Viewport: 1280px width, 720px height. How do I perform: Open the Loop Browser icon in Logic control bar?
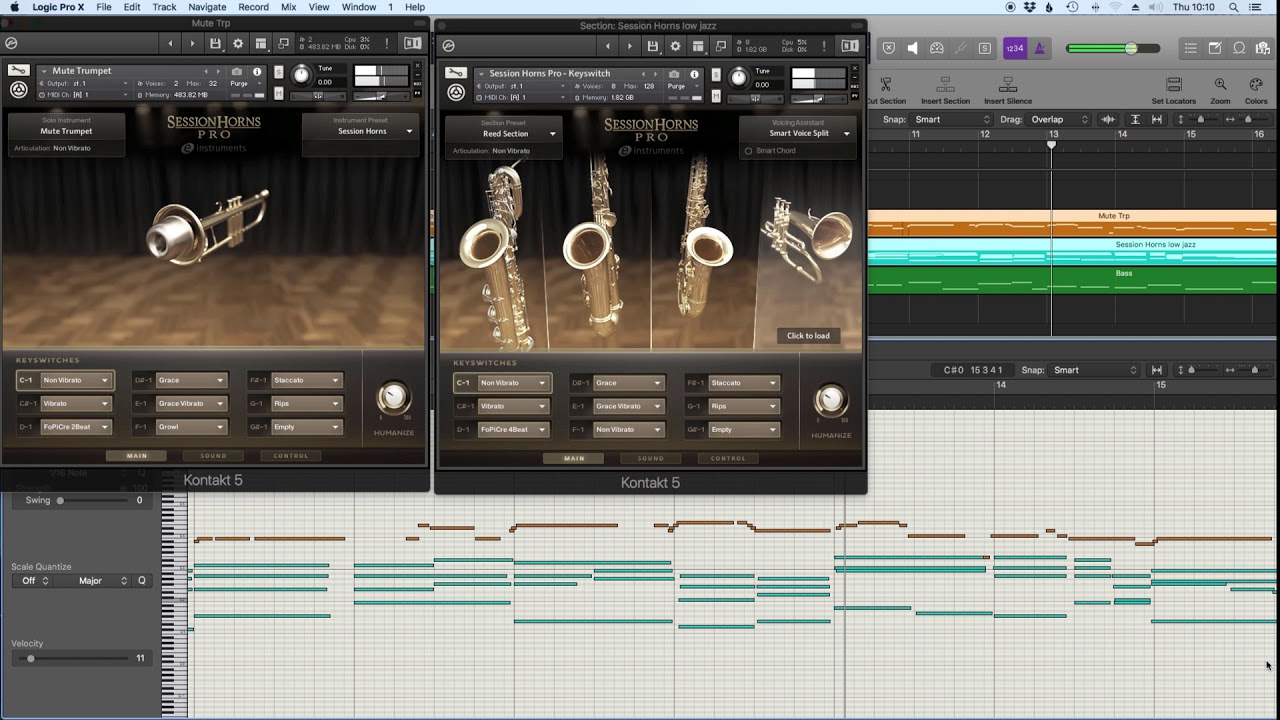(x=1239, y=48)
